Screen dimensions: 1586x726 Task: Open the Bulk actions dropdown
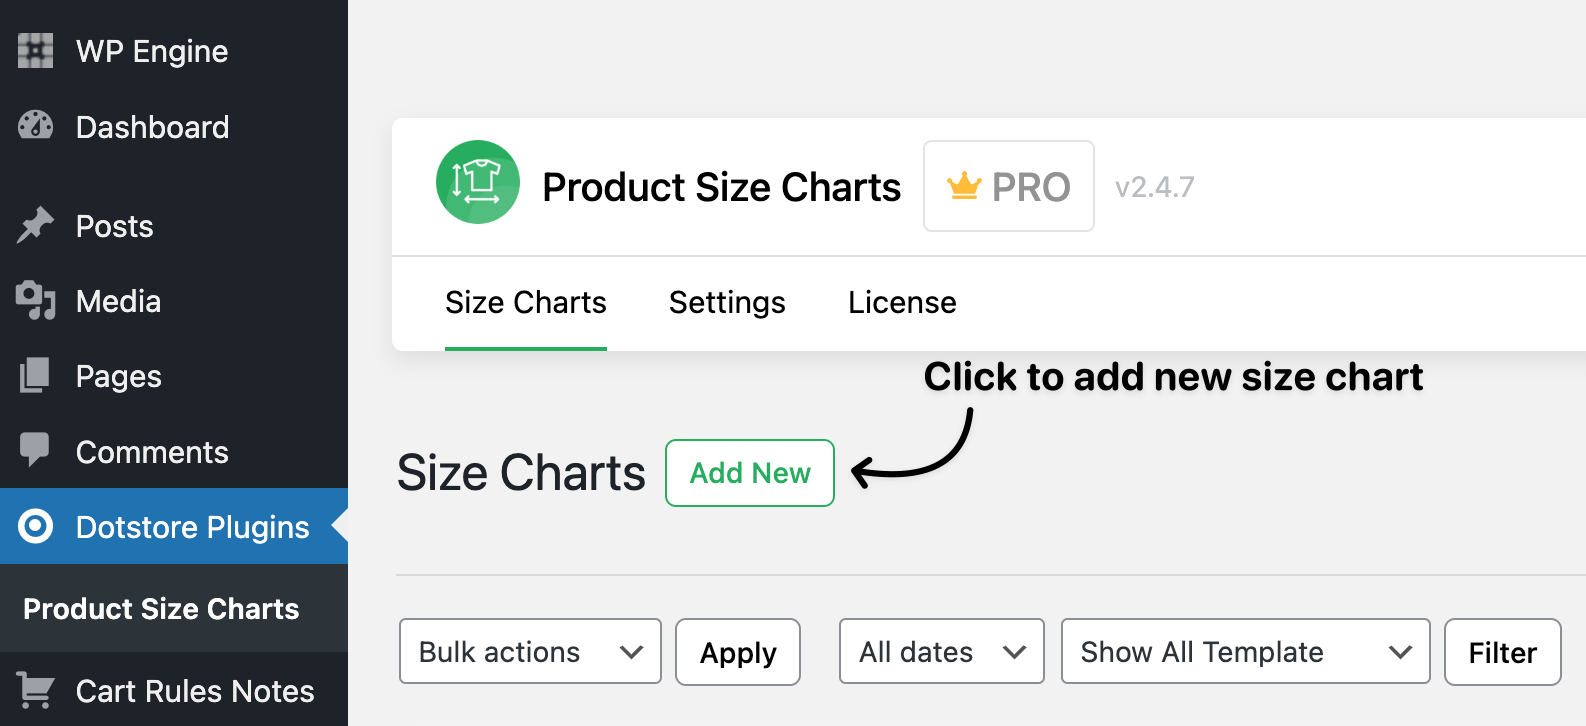click(529, 652)
